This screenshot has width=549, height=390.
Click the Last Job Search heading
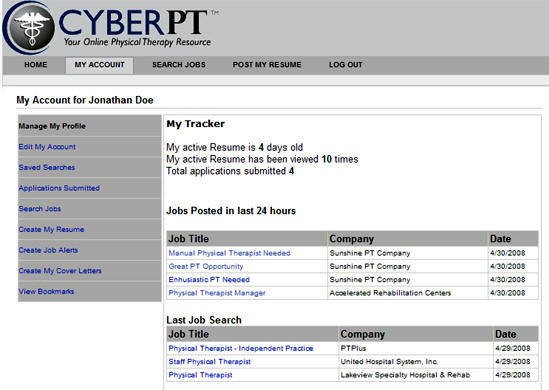pos(204,320)
